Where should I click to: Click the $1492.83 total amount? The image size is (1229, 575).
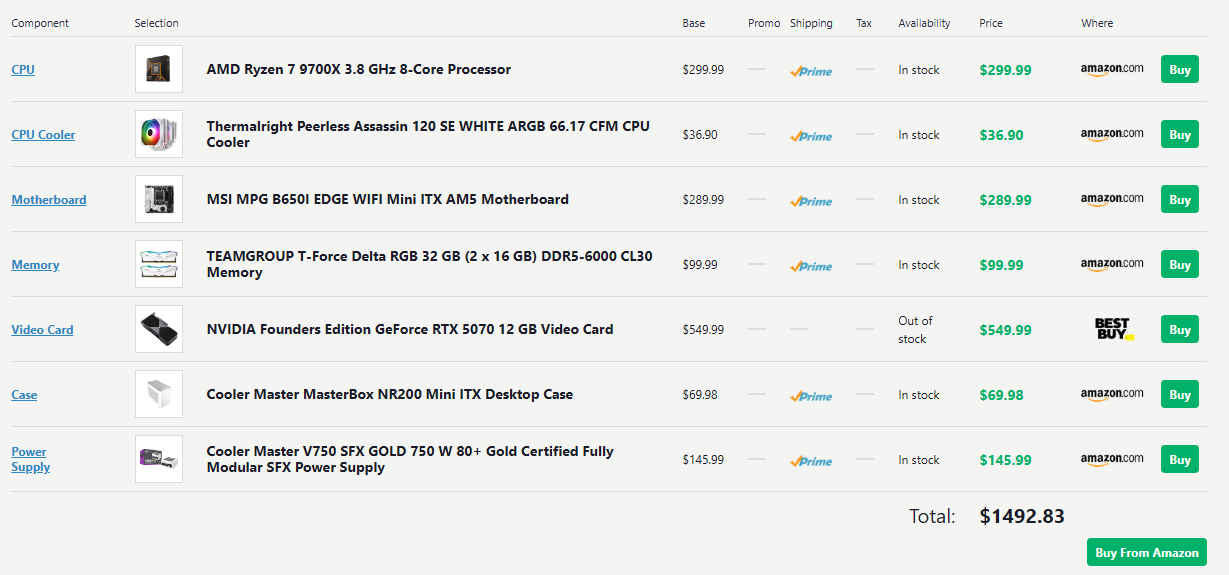(x=1022, y=516)
